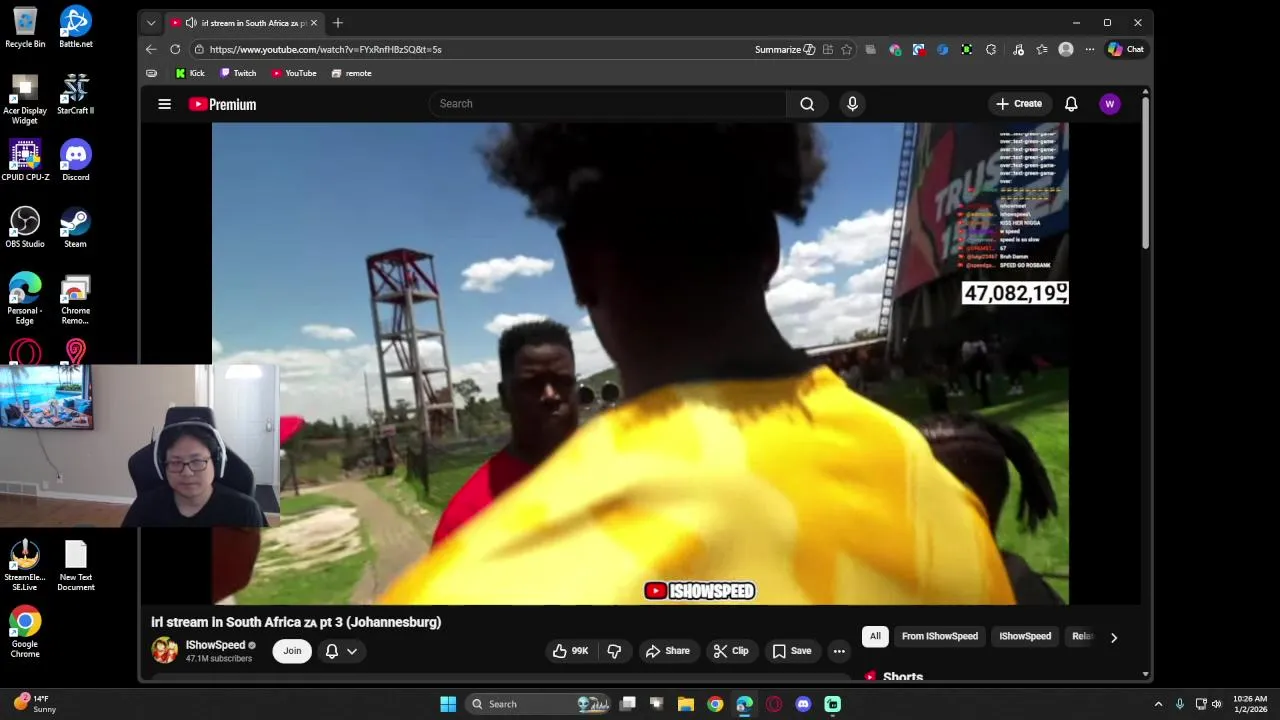Switch to the irl stream in South Africa tab
The image size is (1280, 720).
(243, 23)
